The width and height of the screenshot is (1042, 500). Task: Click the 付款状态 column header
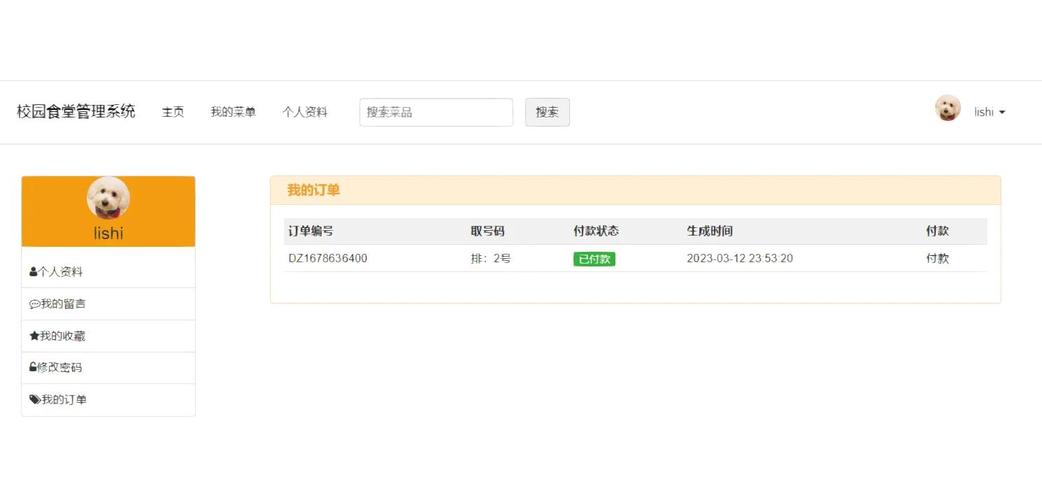(x=596, y=231)
